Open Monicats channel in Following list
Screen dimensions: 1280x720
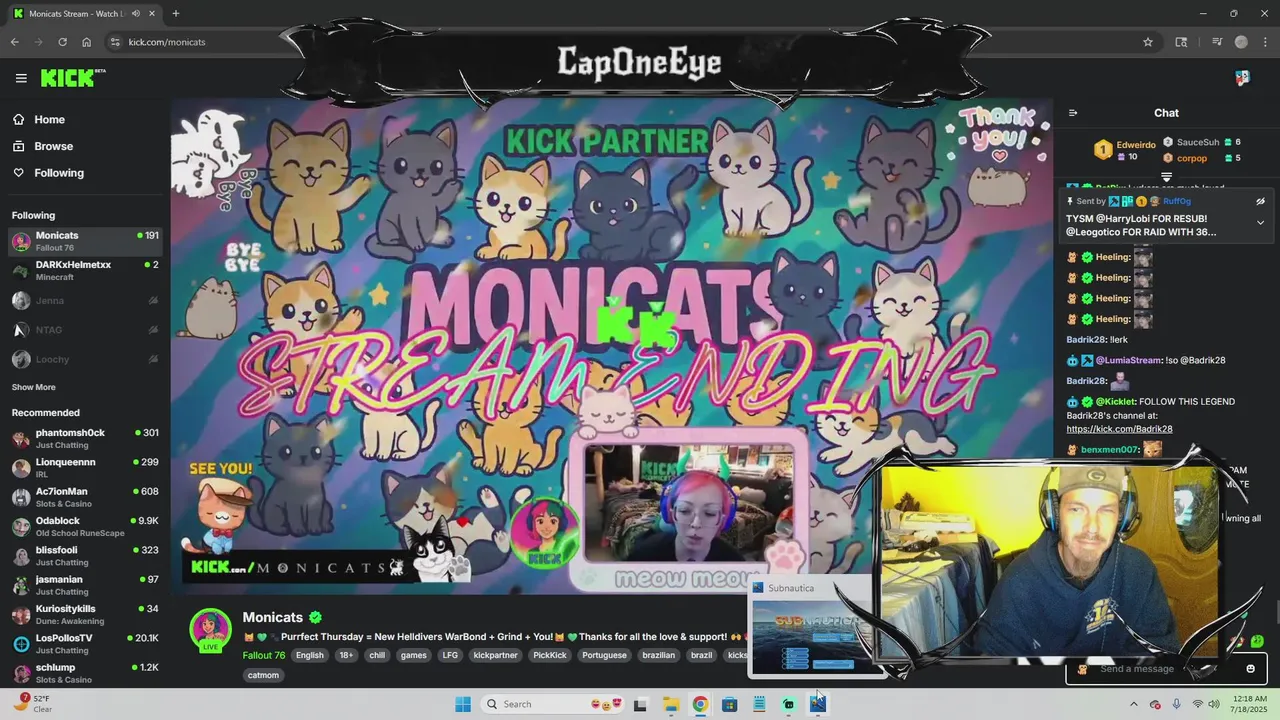click(x=85, y=241)
